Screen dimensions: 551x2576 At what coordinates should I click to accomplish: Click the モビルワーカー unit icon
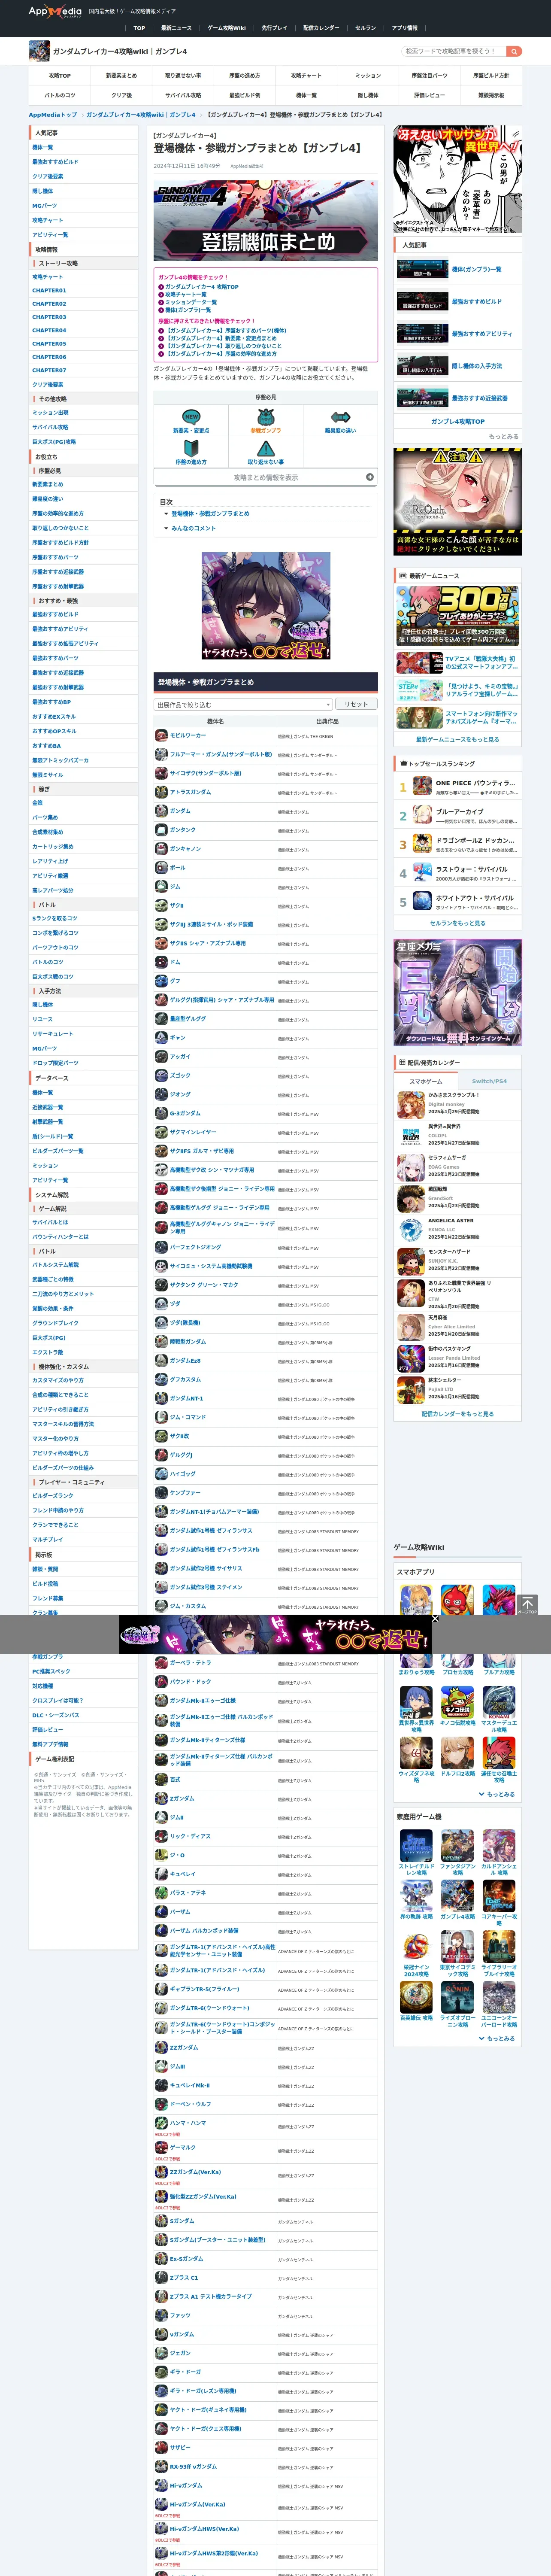161,735
